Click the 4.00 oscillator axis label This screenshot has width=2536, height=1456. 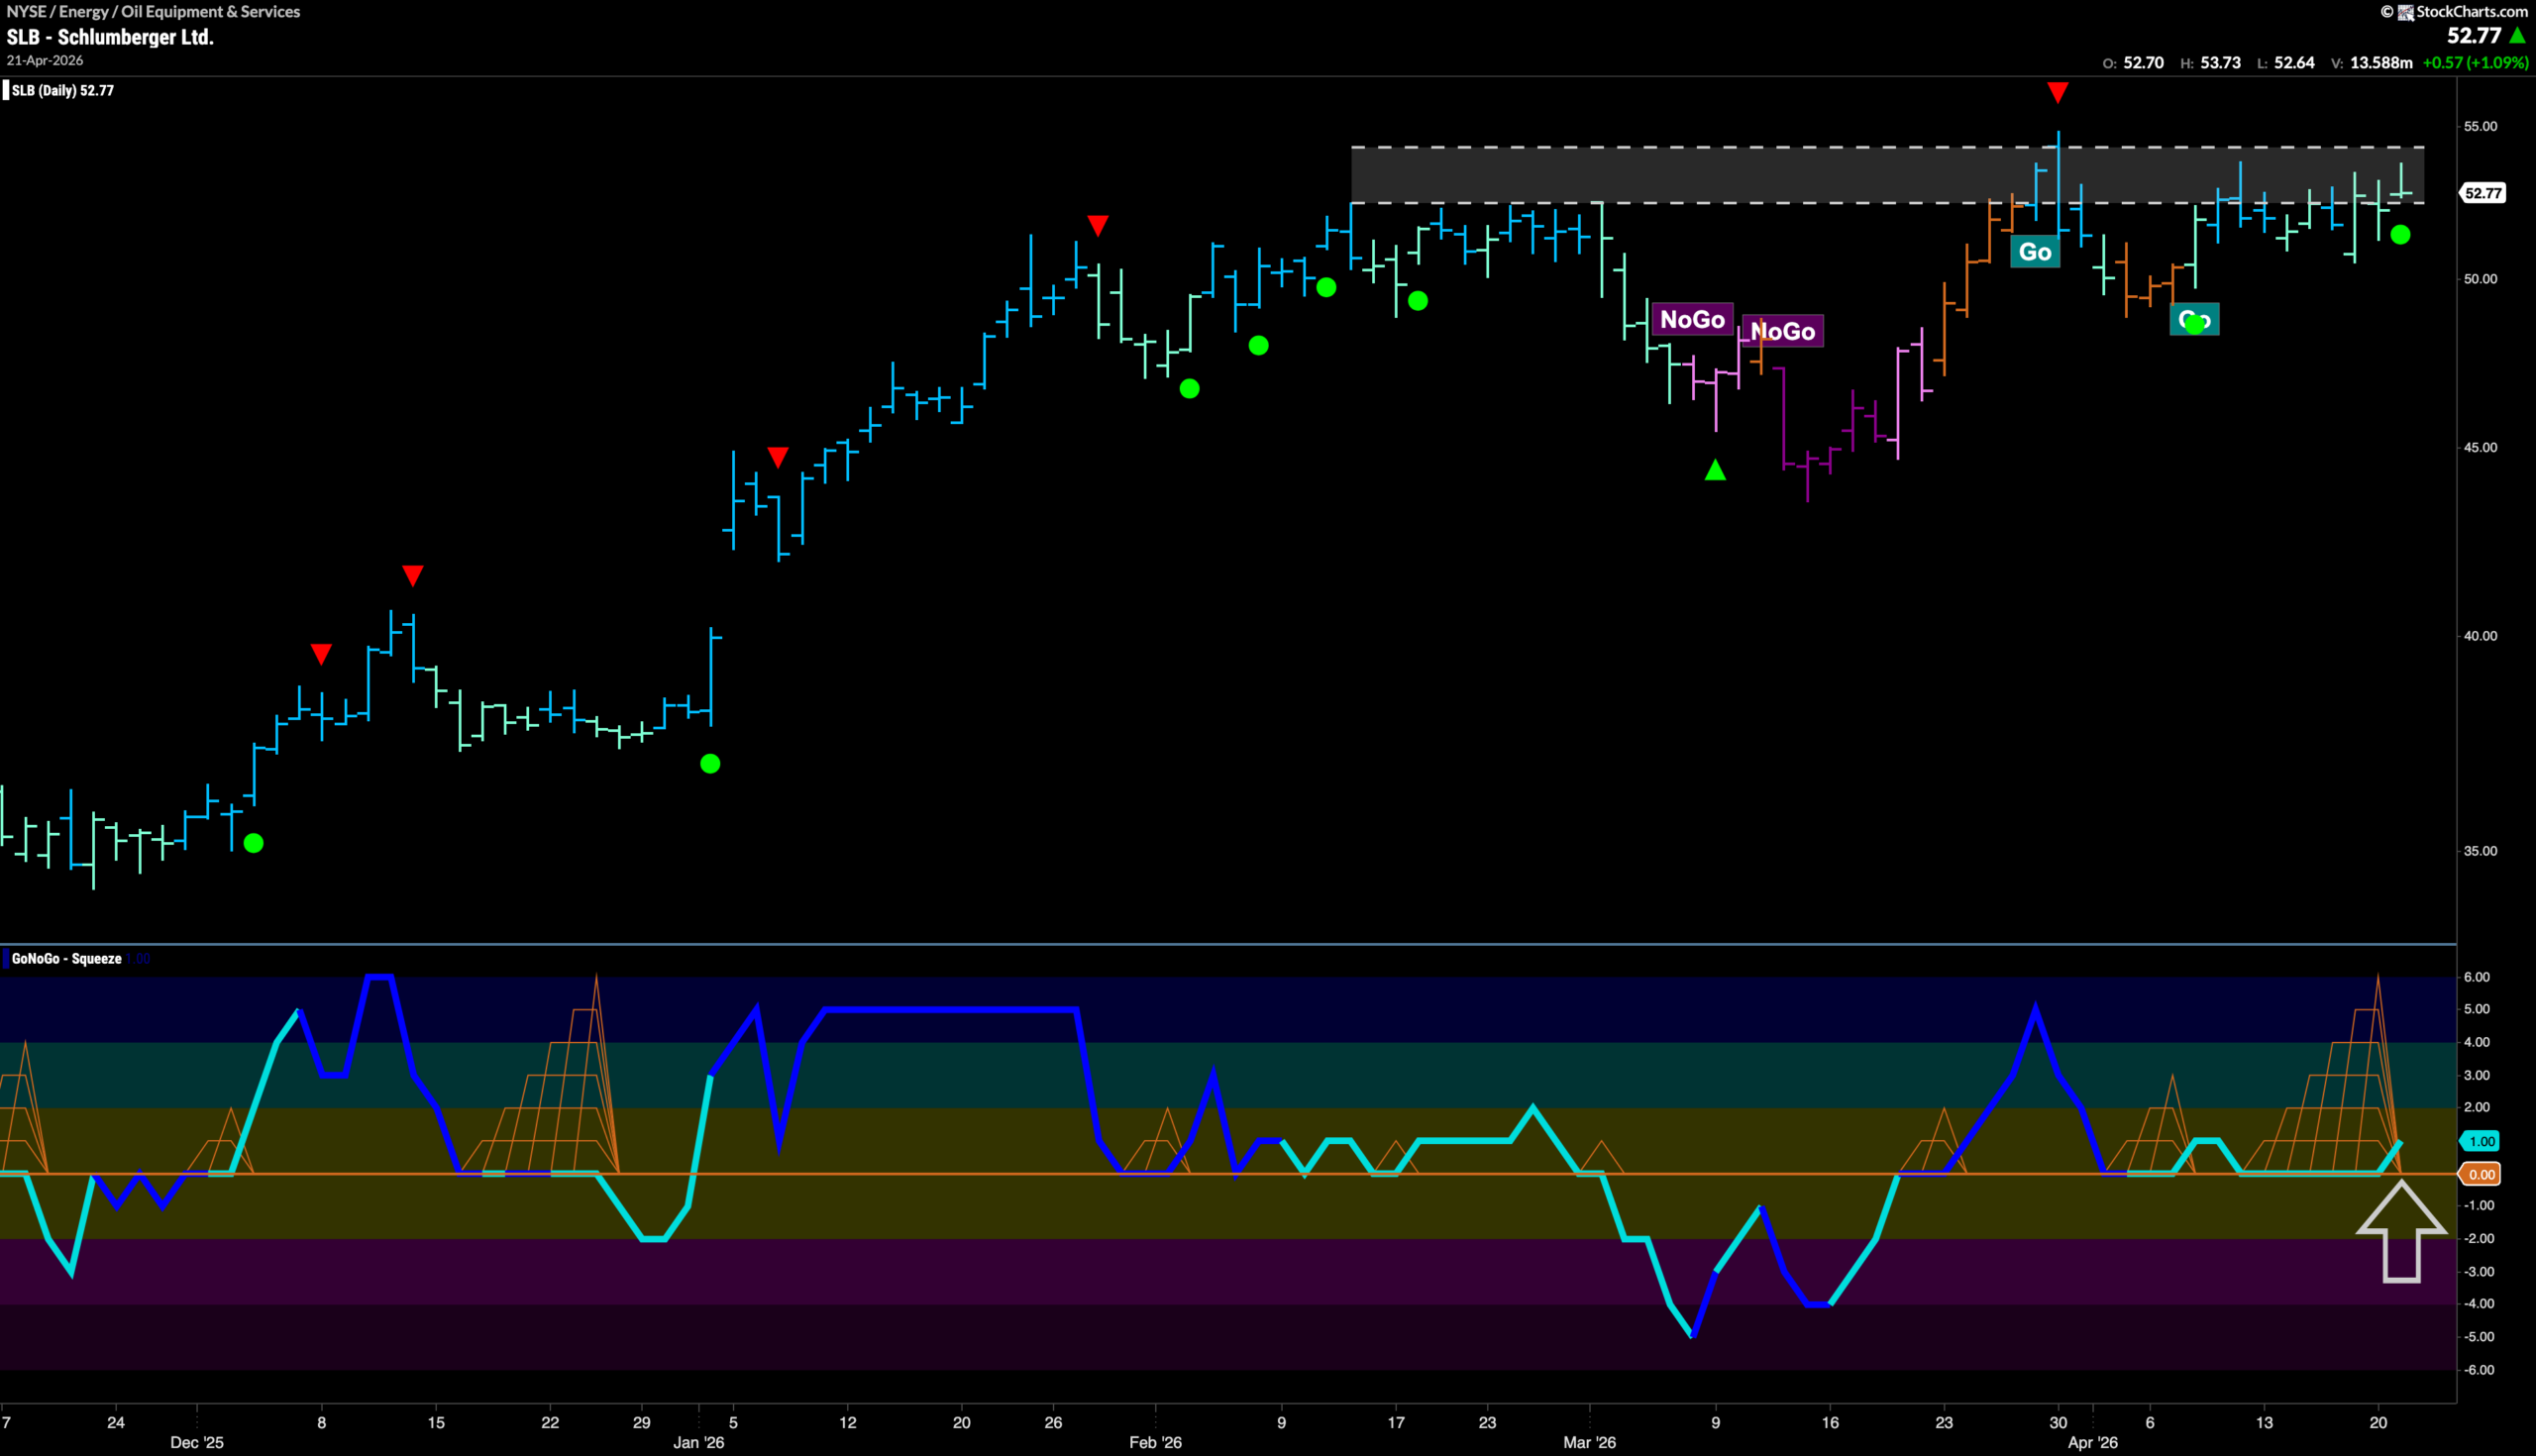coord(2477,1043)
